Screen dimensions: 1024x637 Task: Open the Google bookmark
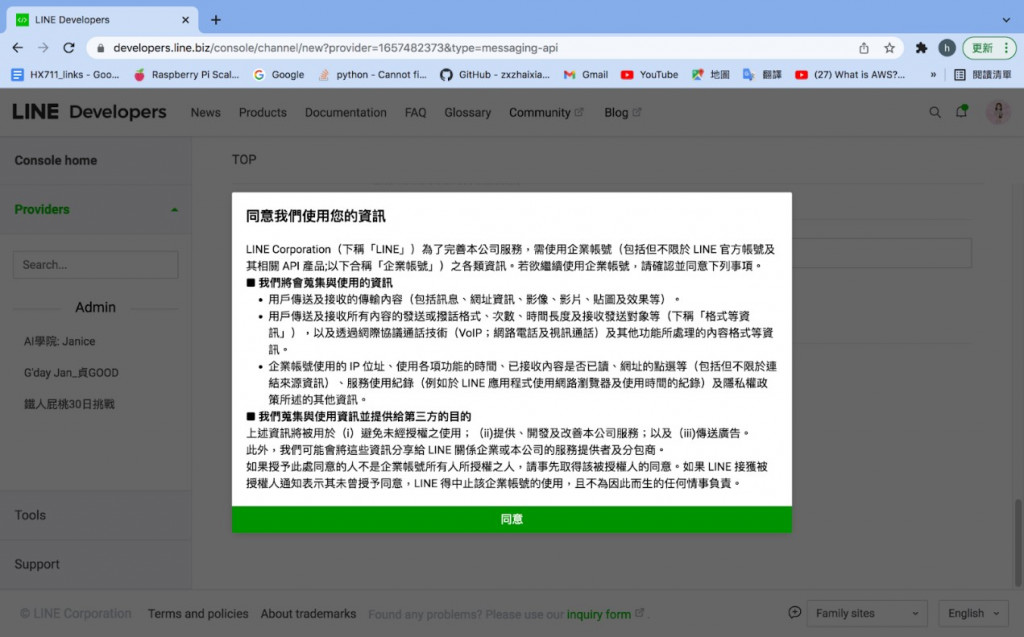point(279,74)
